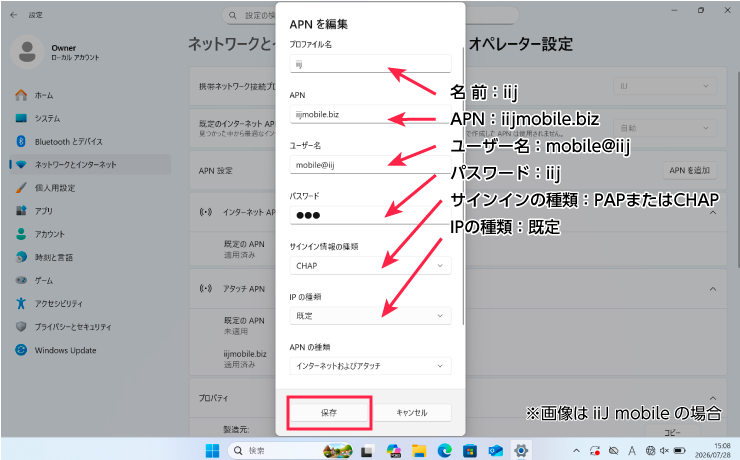Click 既定の APN entry marked 未適用
This screenshot has width=740, height=460.
click(244, 326)
